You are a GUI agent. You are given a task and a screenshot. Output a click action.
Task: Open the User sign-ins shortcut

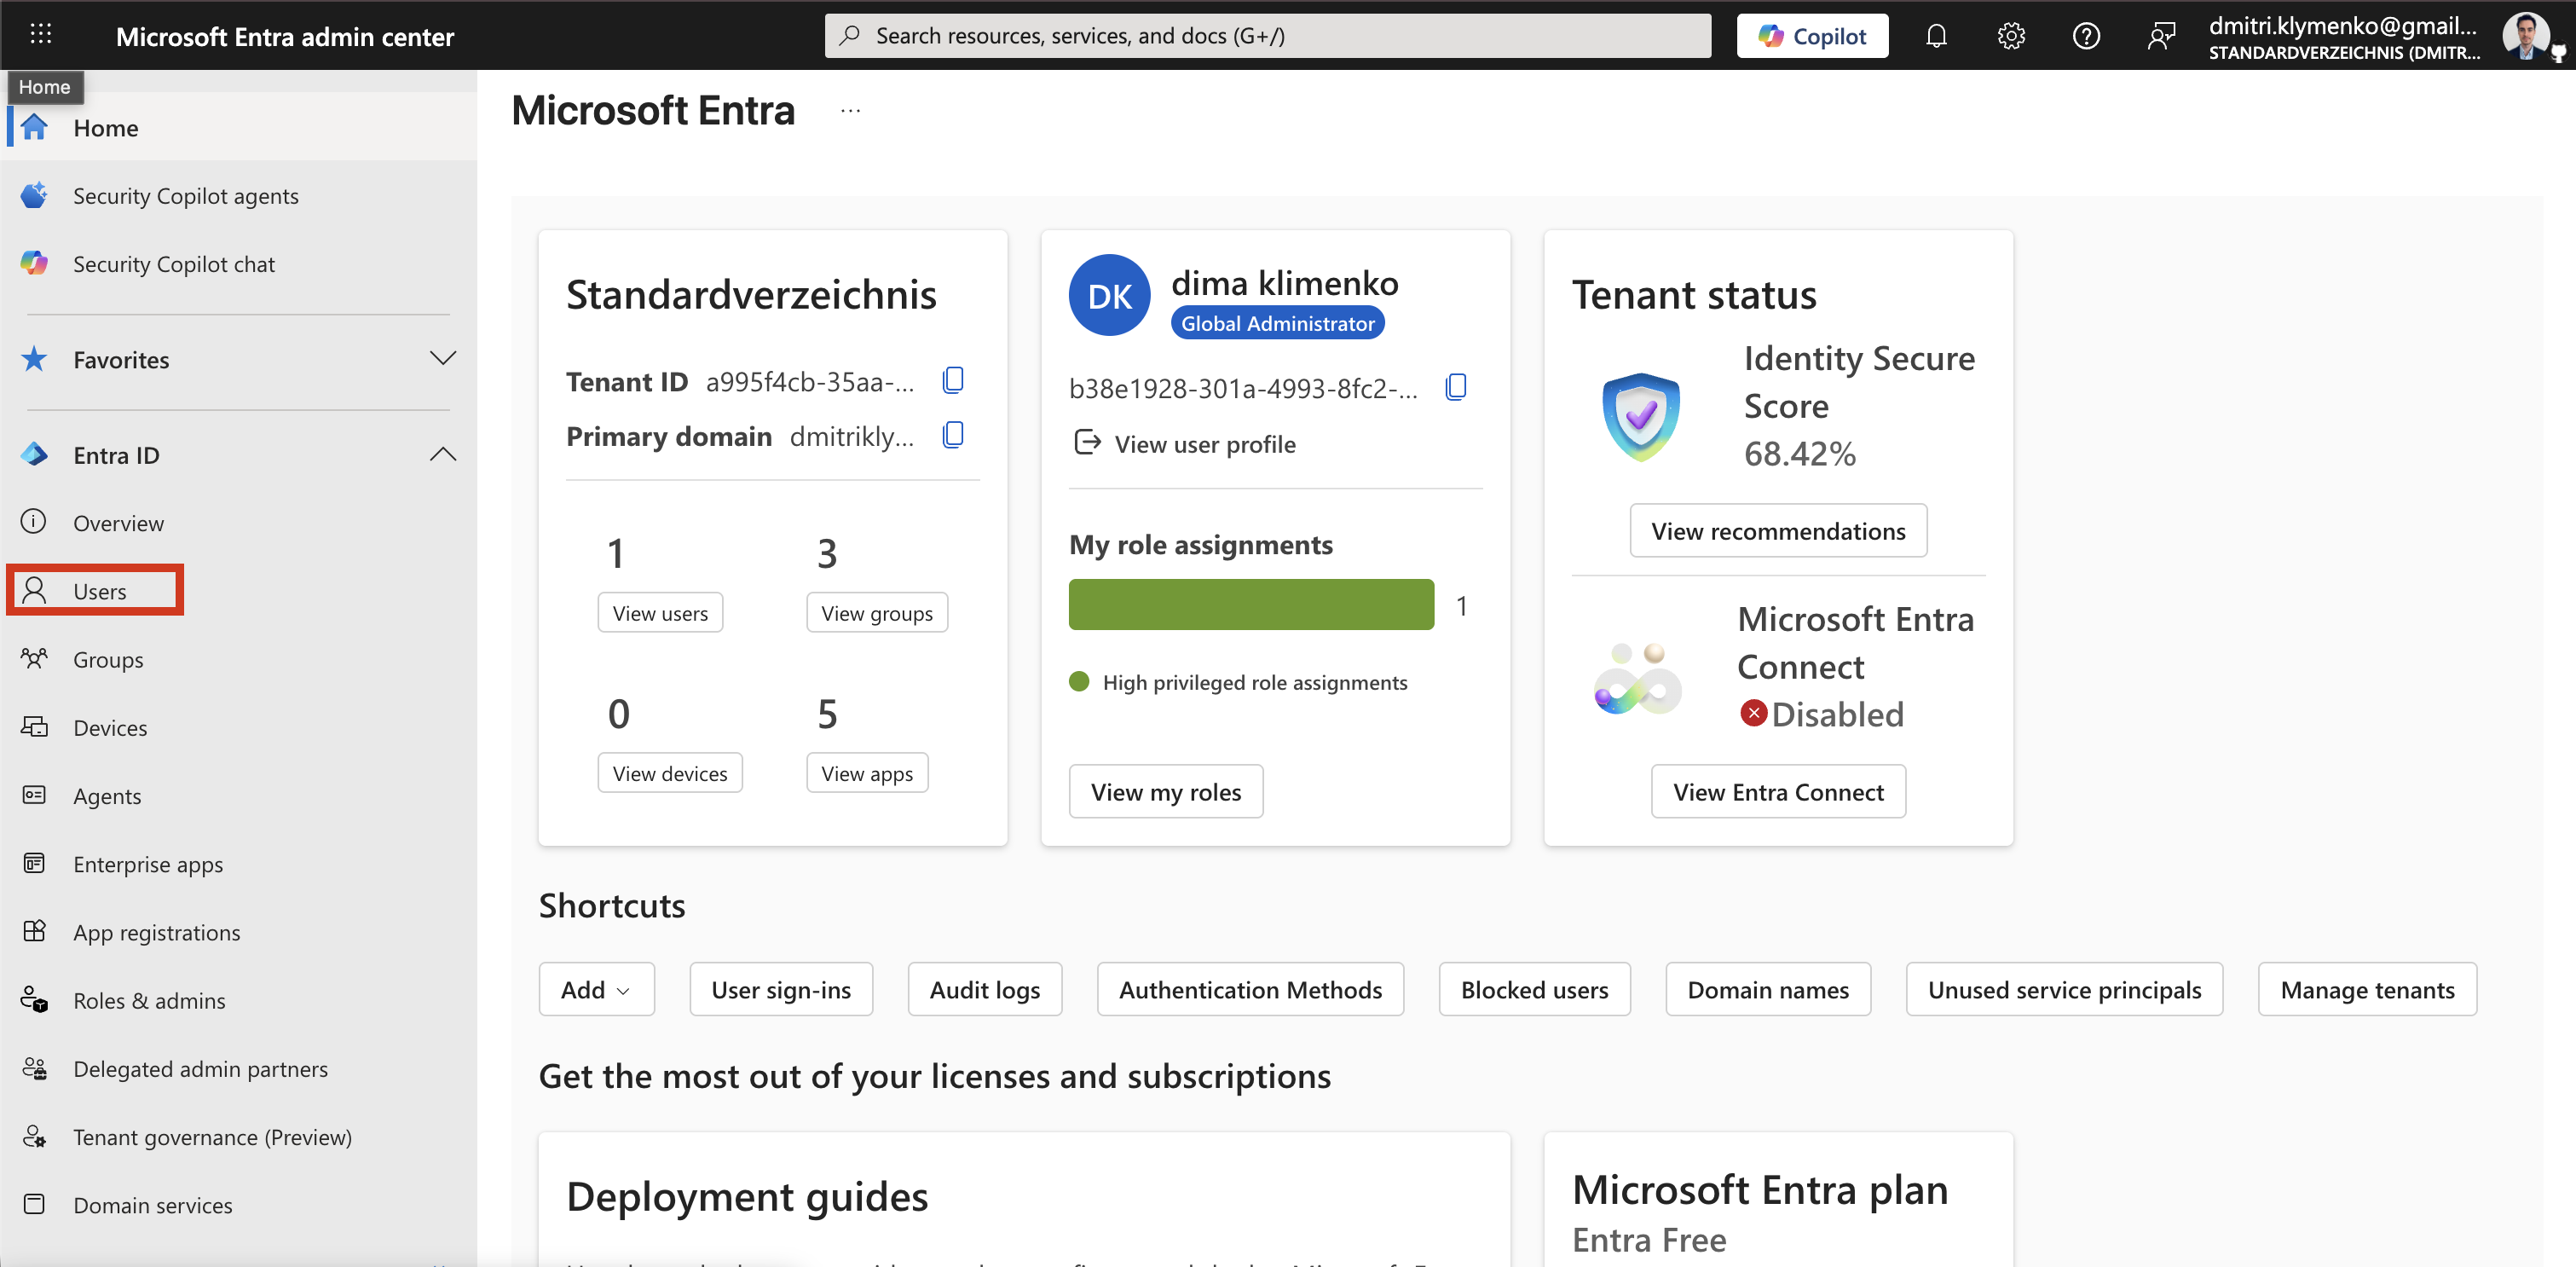(781, 990)
